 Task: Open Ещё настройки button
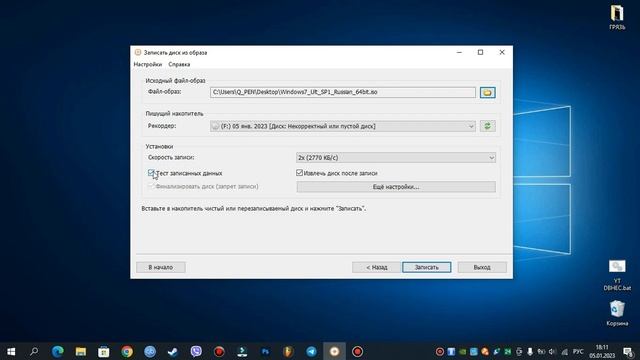click(396, 187)
